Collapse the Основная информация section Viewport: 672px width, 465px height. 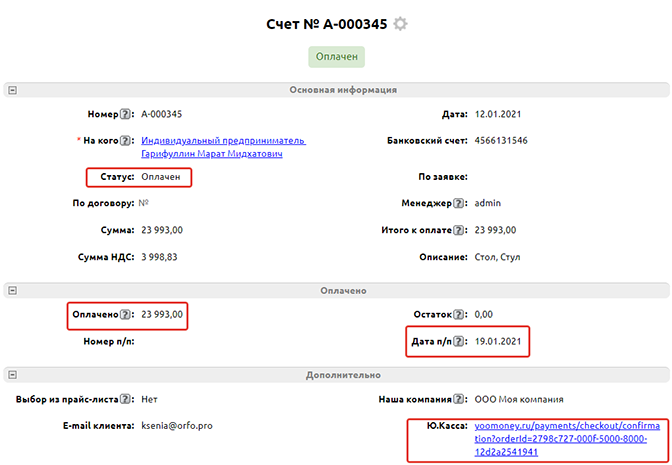(12, 90)
